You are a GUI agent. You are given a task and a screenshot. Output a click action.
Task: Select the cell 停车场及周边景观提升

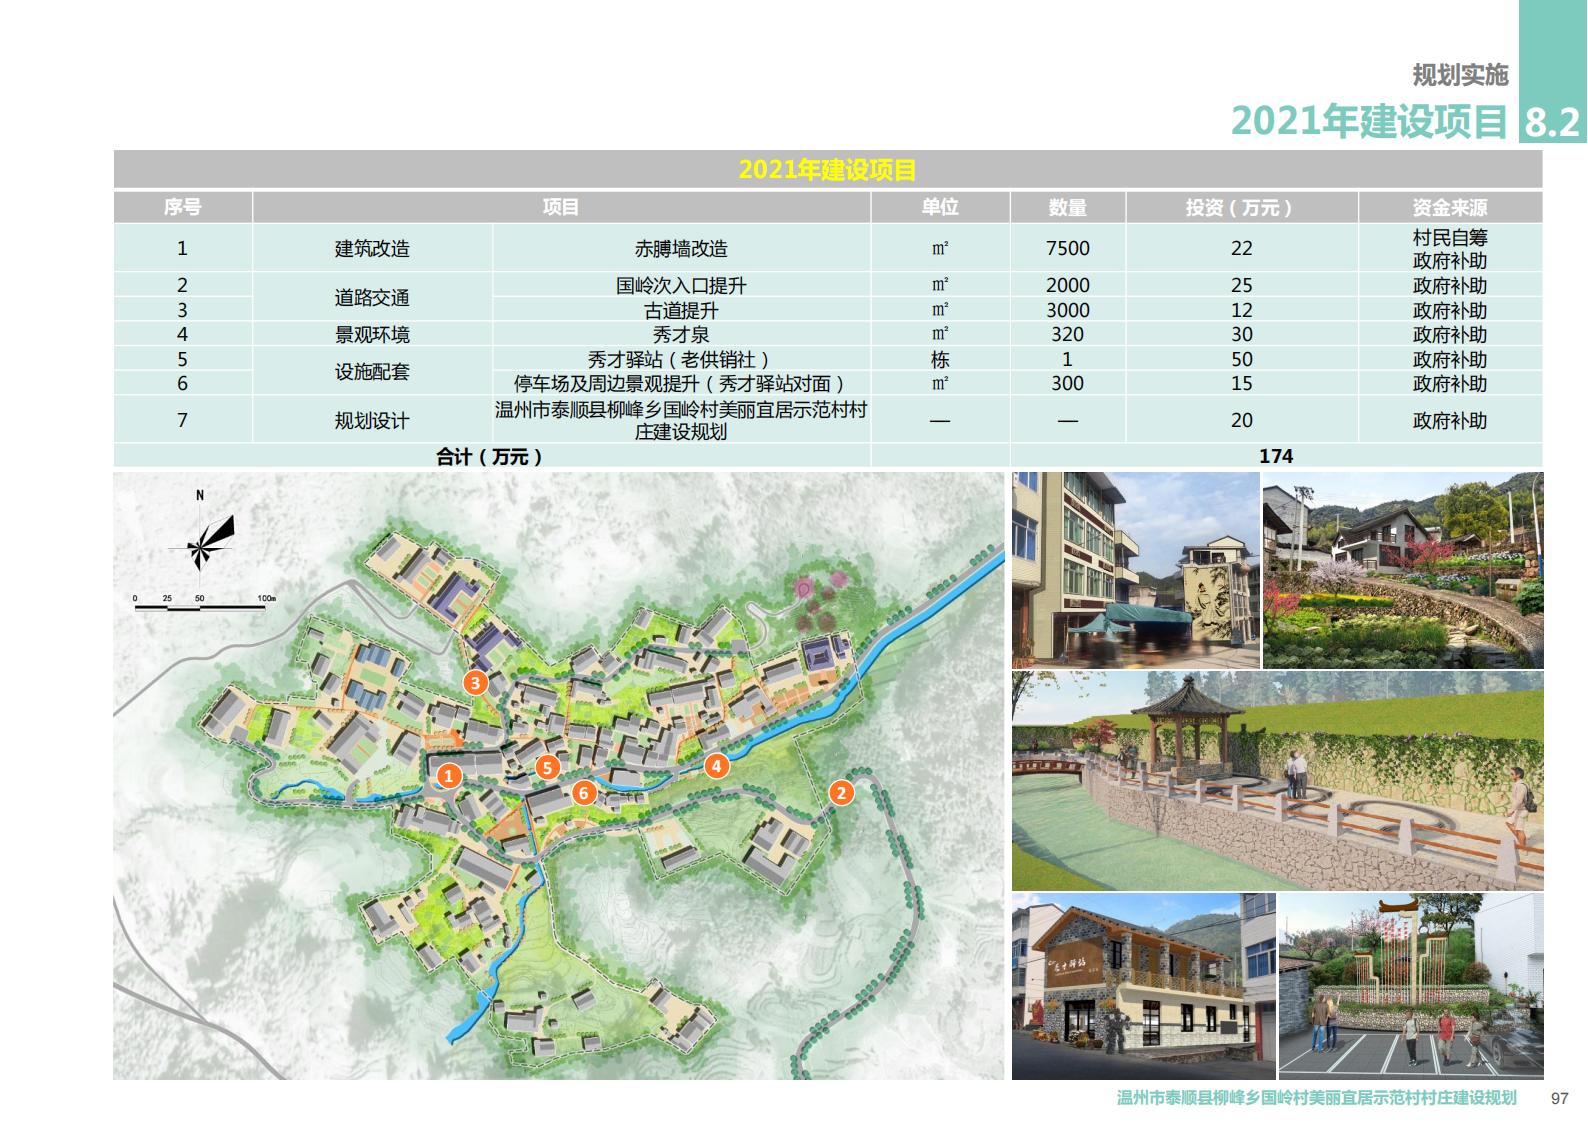(x=681, y=383)
